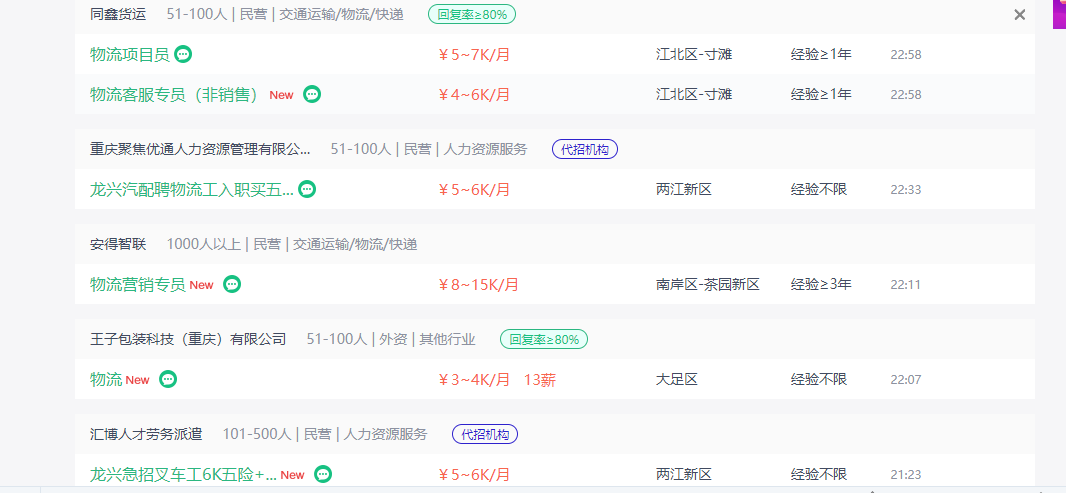Image resolution: width=1066 pixels, height=493 pixels.
Task: Click 回复率≥80% badge beside 同鑫货运
Action: 472,14
